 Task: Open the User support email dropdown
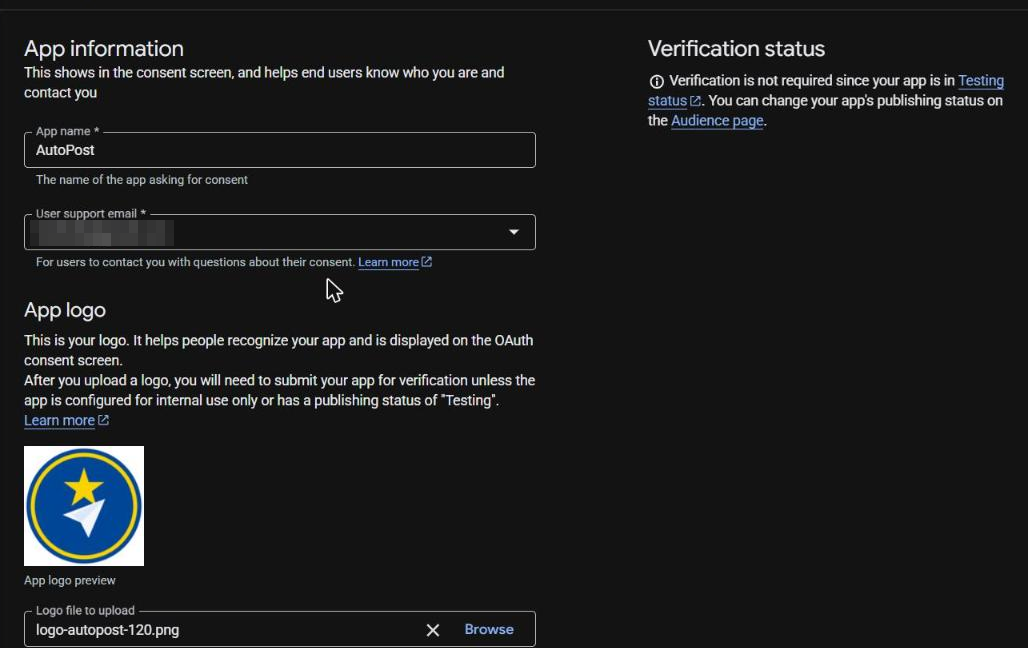click(279, 232)
